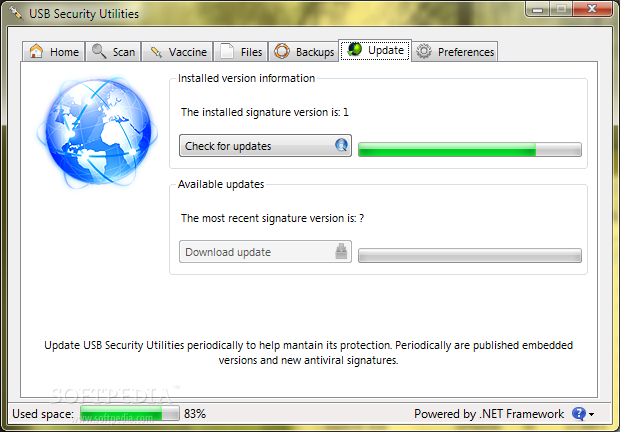Click the Powered by .NET Framework label
The image size is (620, 432).
click(489, 414)
